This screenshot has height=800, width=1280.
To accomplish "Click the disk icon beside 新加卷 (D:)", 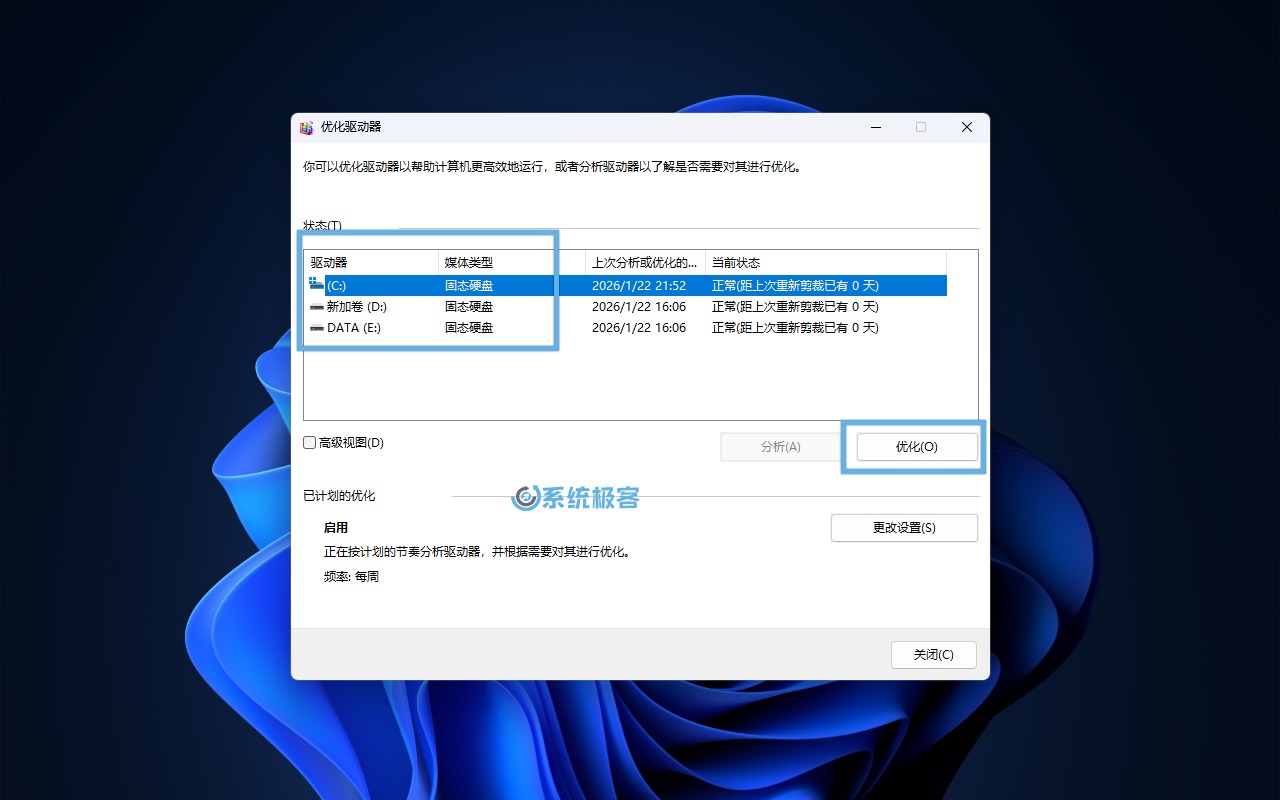I will (315, 306).
